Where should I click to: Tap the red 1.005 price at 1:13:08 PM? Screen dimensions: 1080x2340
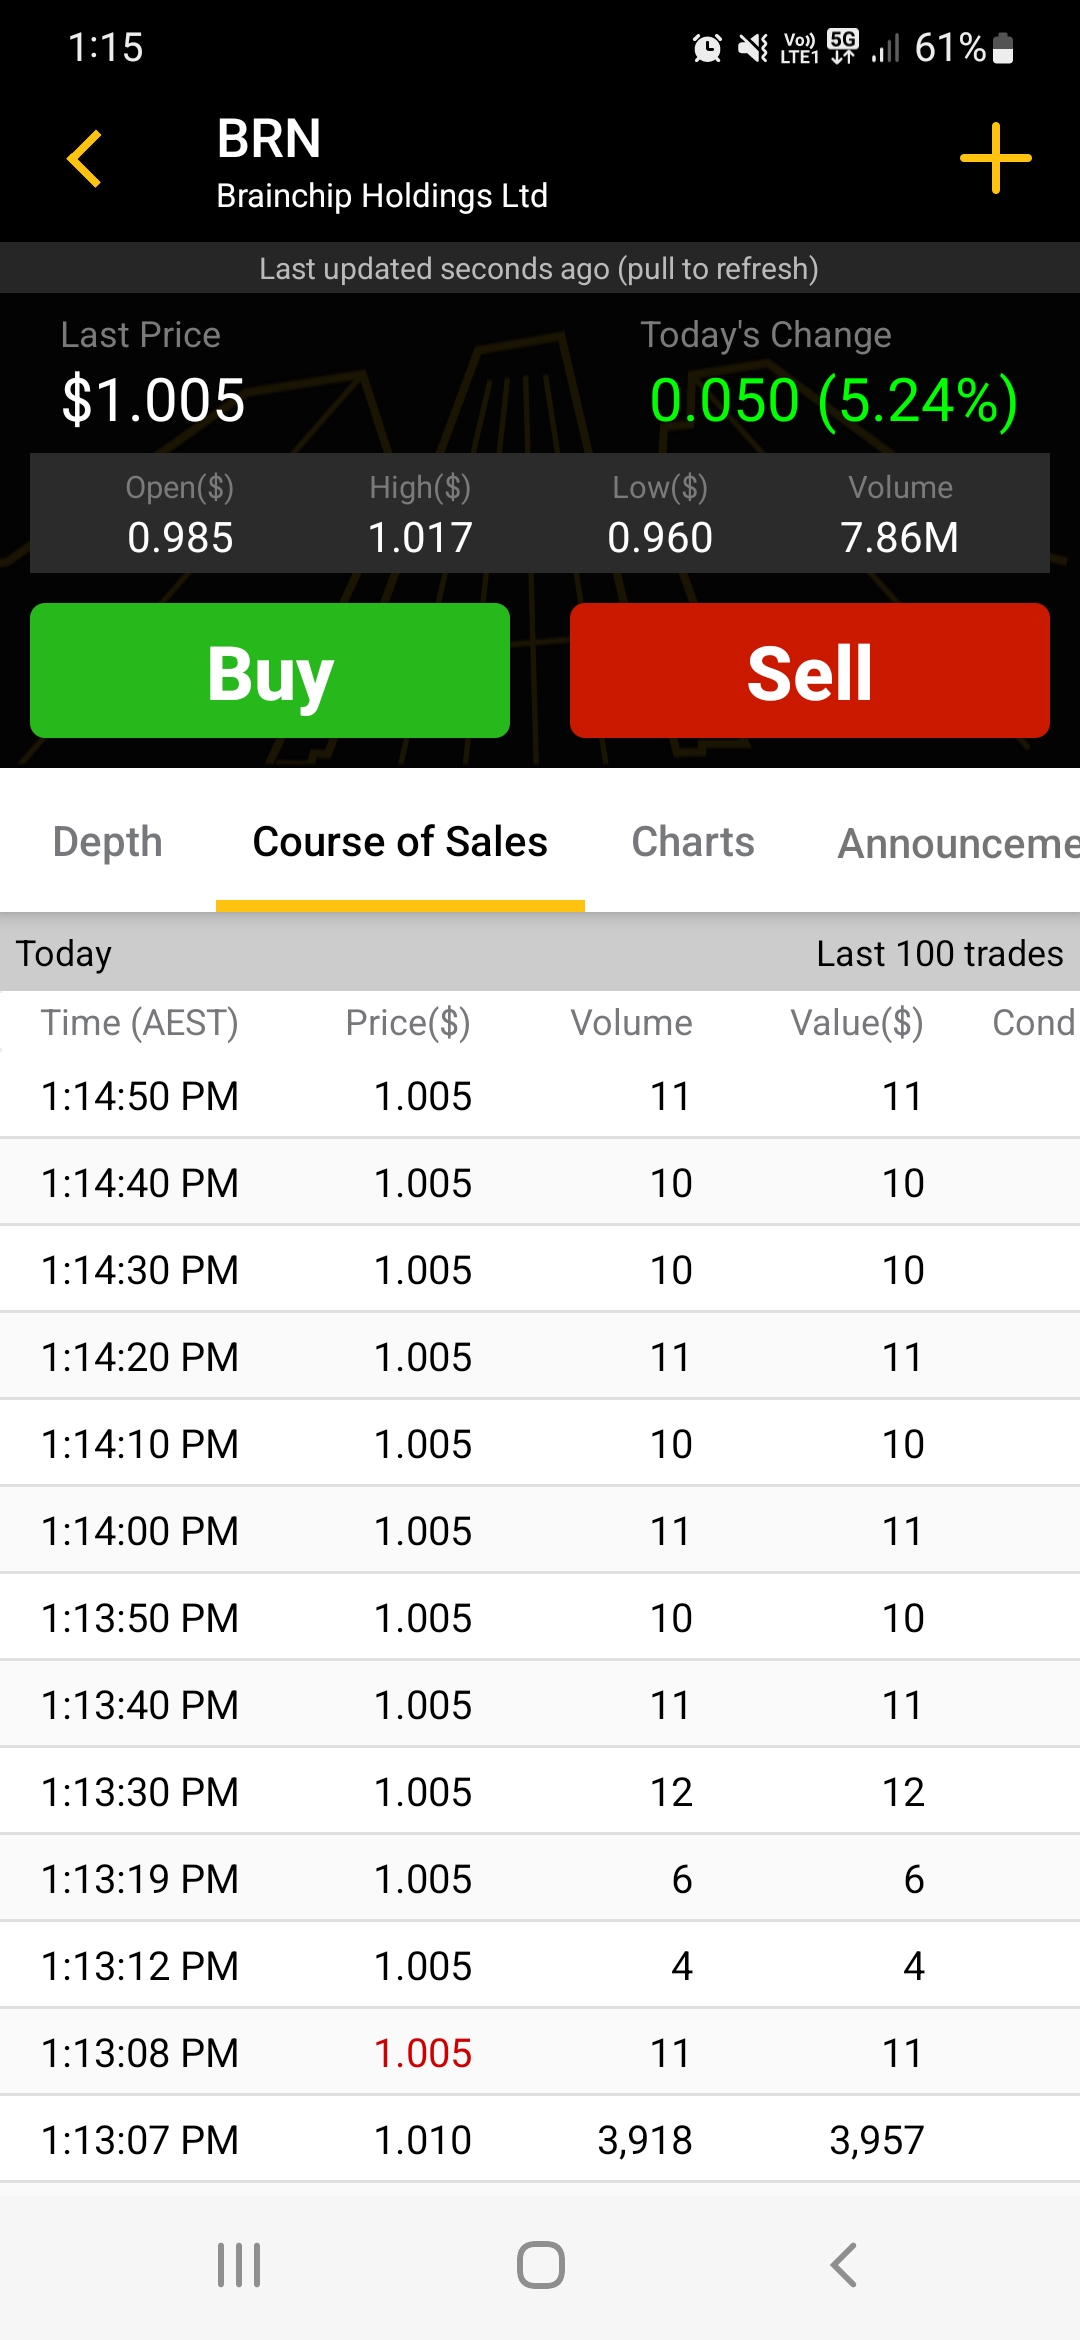pyautogui.click(x=422, y=2053)
